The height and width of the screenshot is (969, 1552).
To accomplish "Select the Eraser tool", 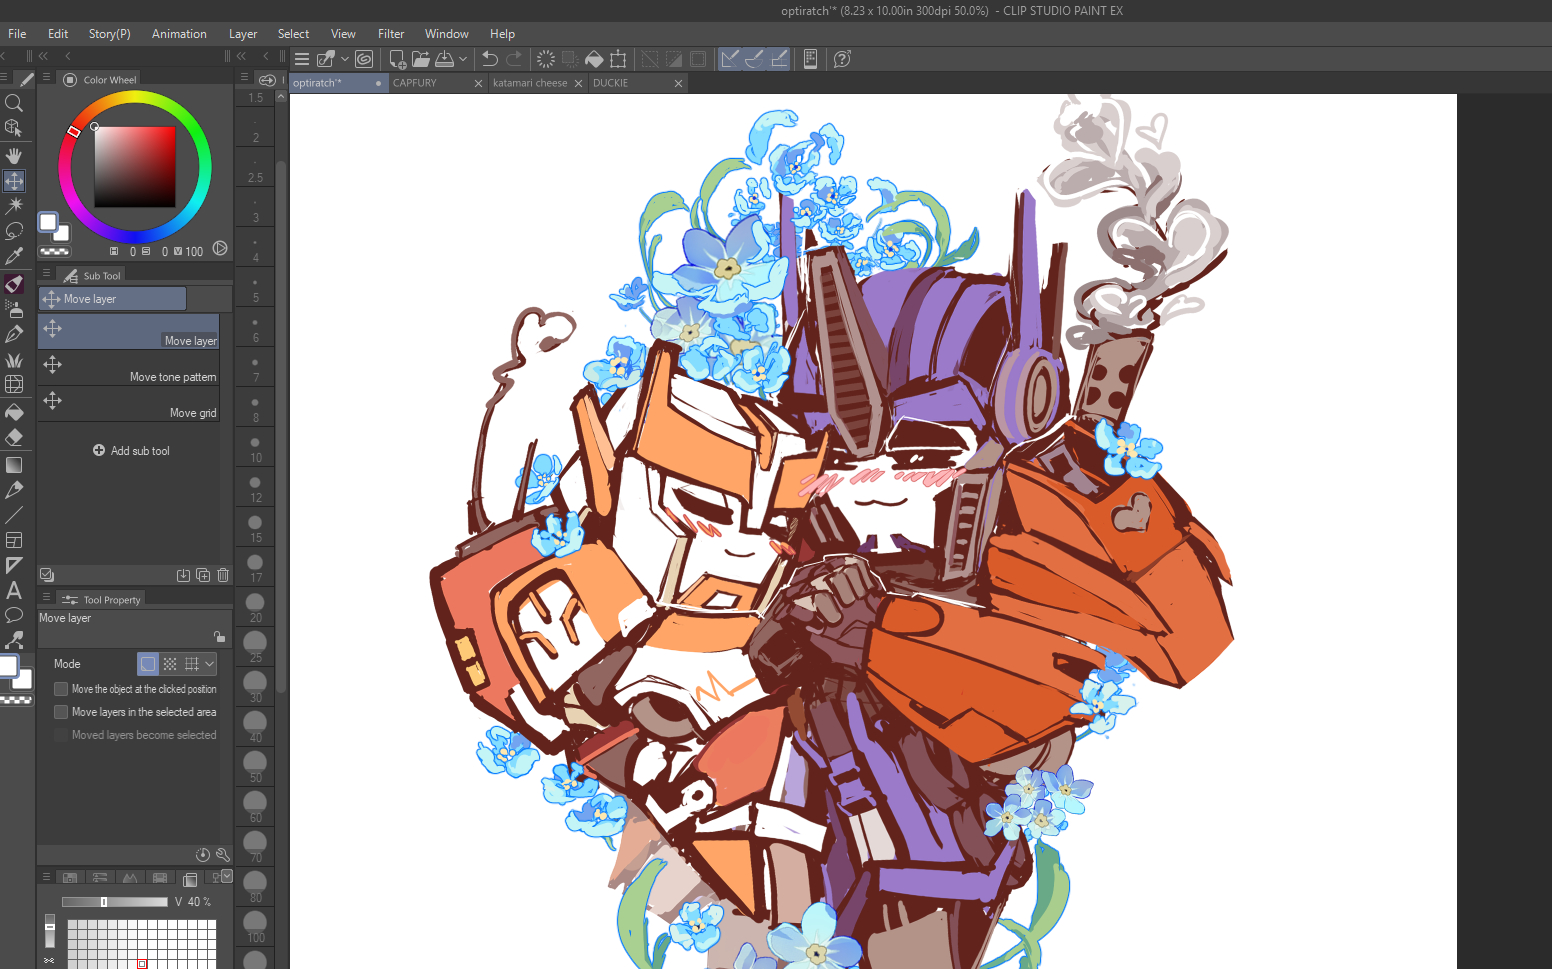I will [x=14, y=437].
